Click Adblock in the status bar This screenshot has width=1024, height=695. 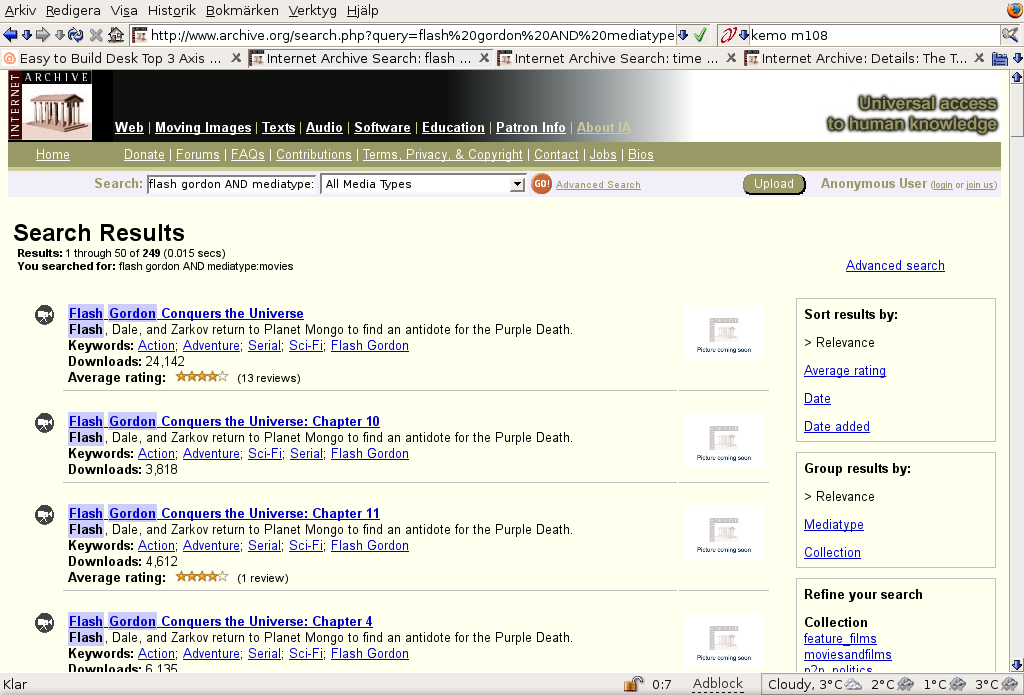(718, 684)
